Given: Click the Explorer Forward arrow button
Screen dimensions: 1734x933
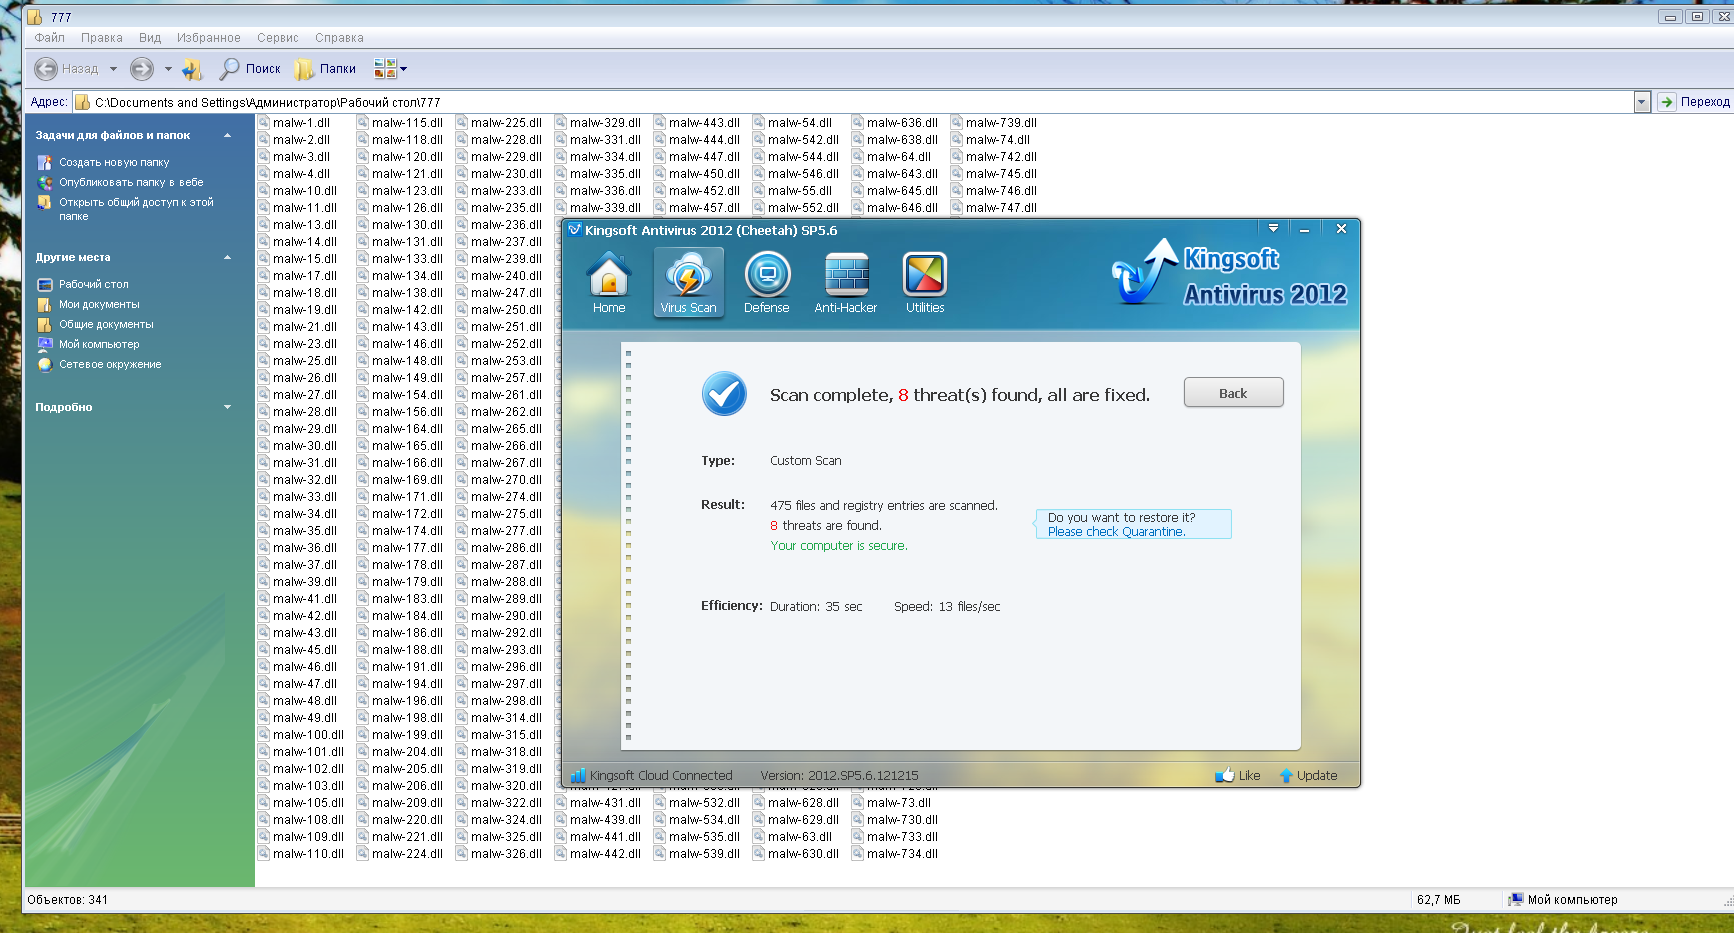Looking at the screenshot, I should pos(142,69).
